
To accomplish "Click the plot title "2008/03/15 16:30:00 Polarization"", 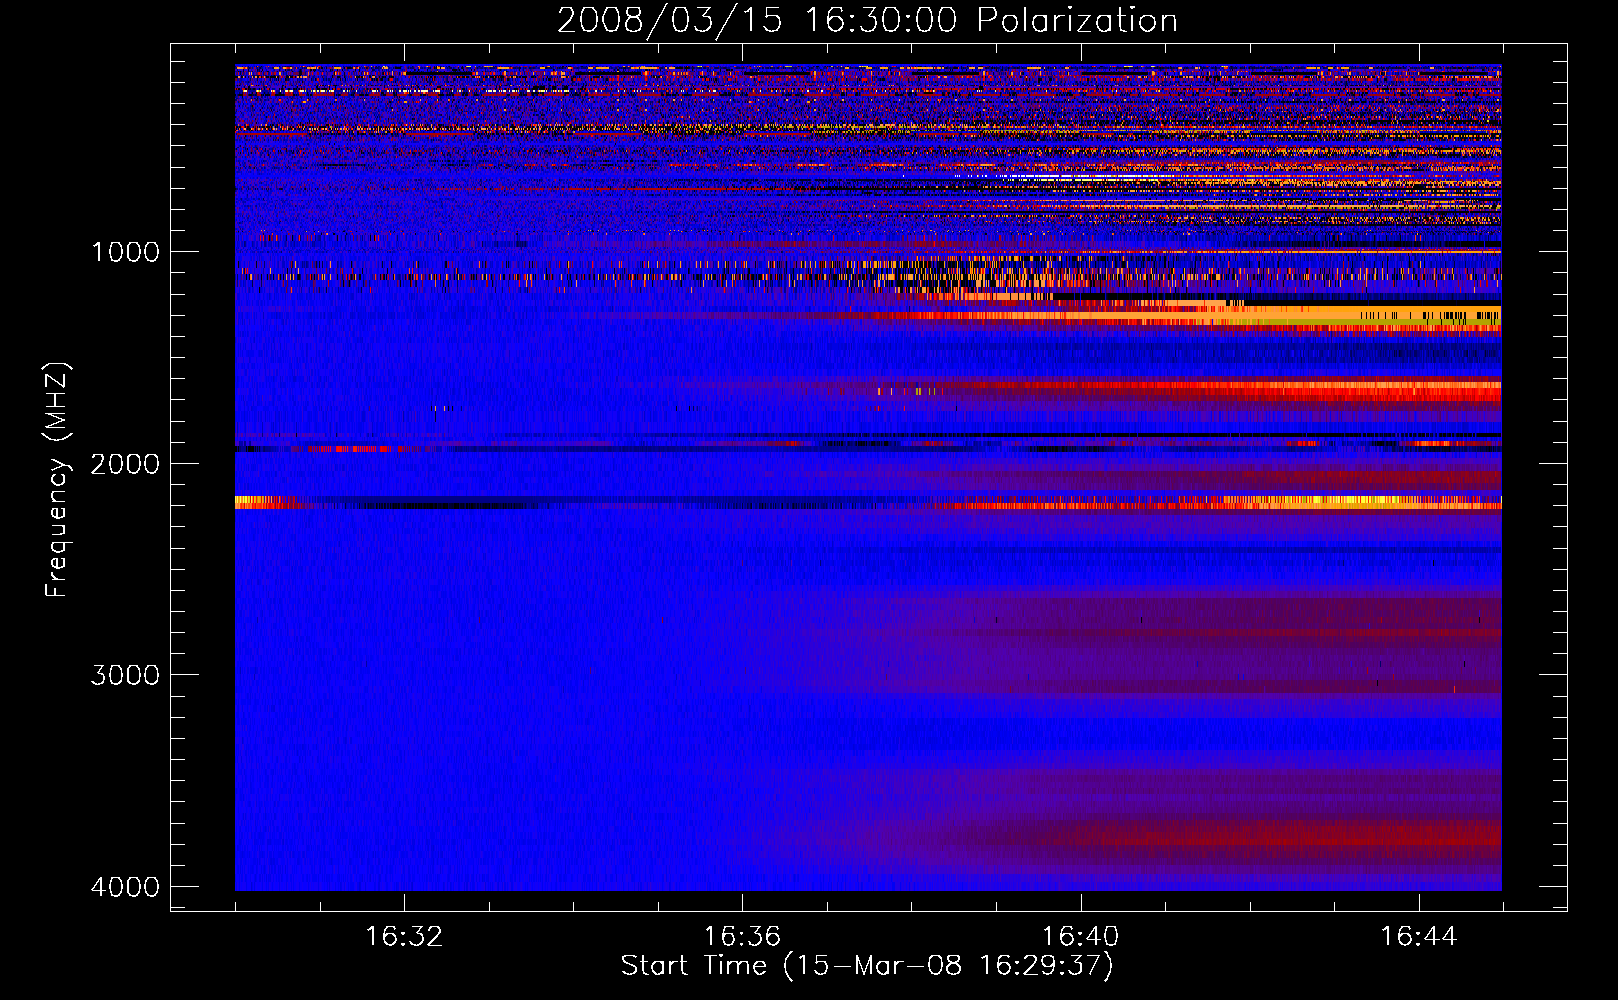I will pos(867,20).
